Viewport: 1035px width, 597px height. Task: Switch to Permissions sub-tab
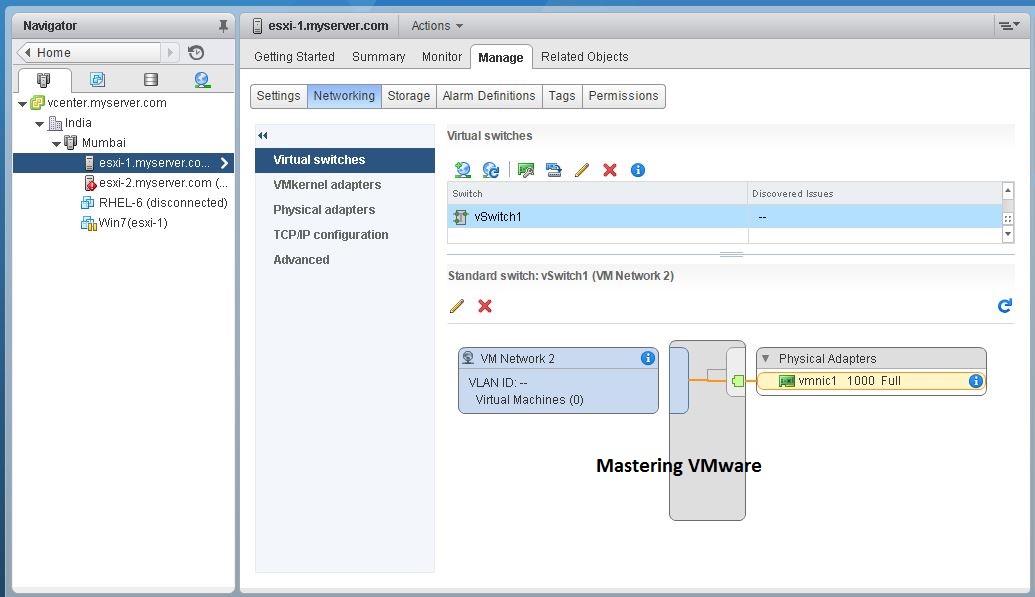[x=623, y=96]
